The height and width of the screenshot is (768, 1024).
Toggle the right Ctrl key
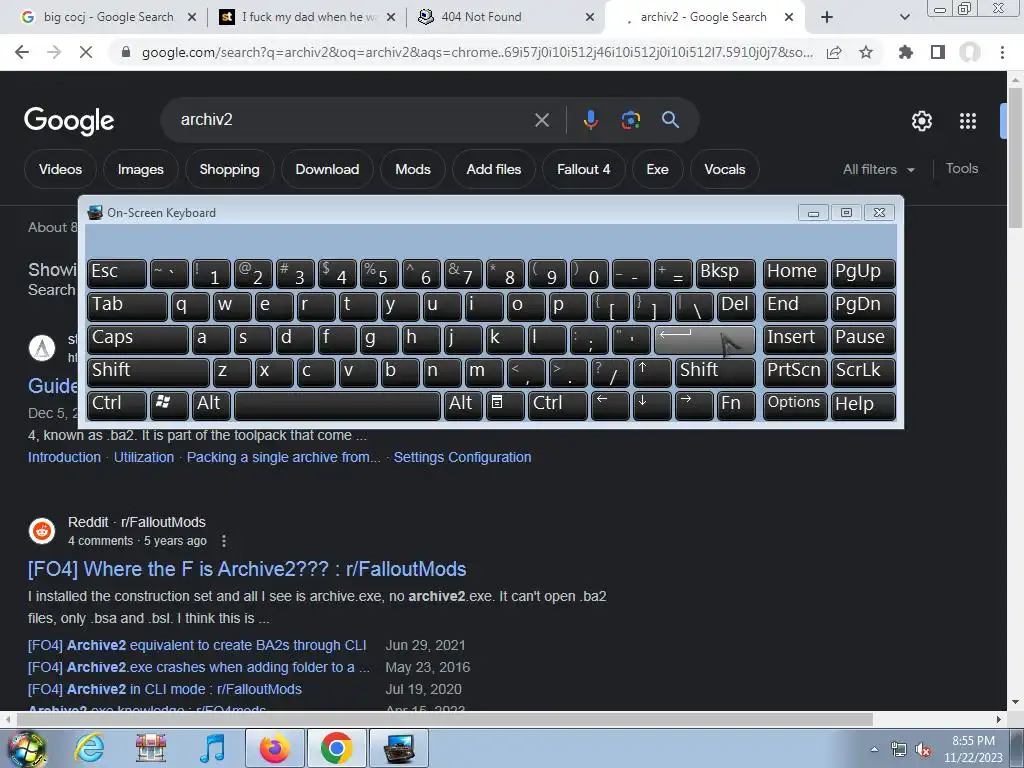click(557, 404)
